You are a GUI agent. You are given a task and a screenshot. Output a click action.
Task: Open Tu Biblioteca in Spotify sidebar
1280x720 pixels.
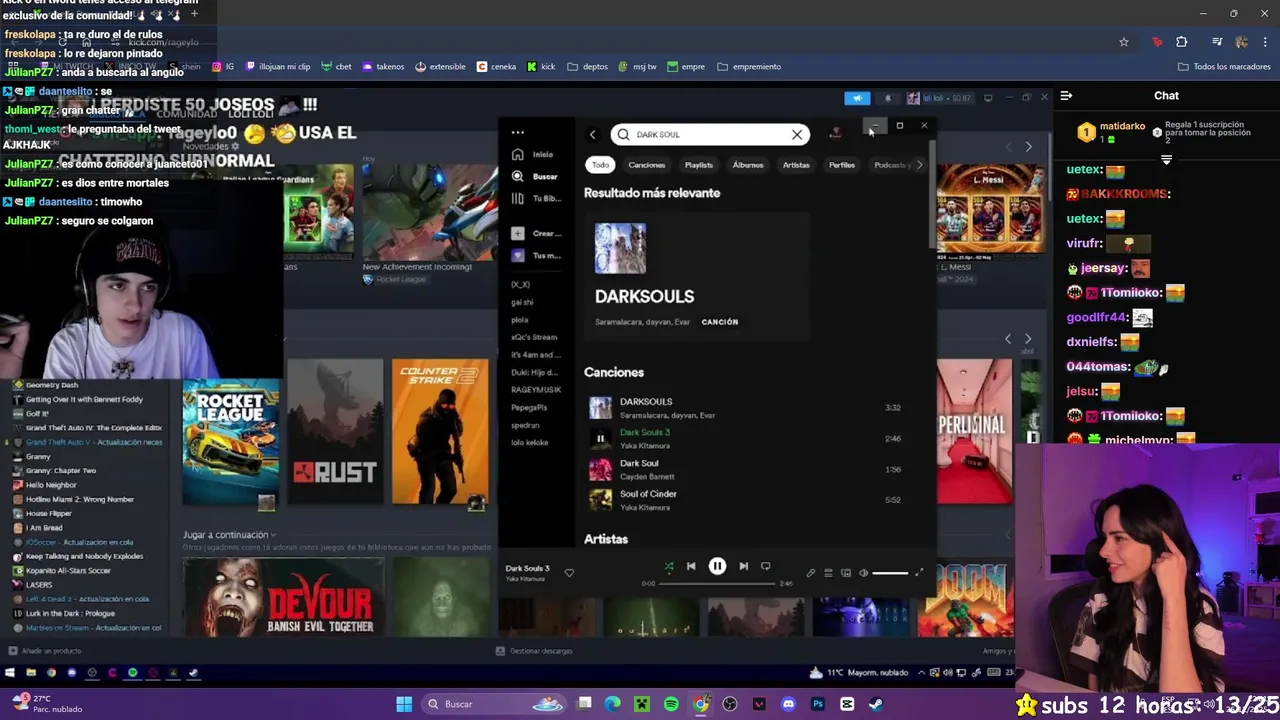coord(535,198)
